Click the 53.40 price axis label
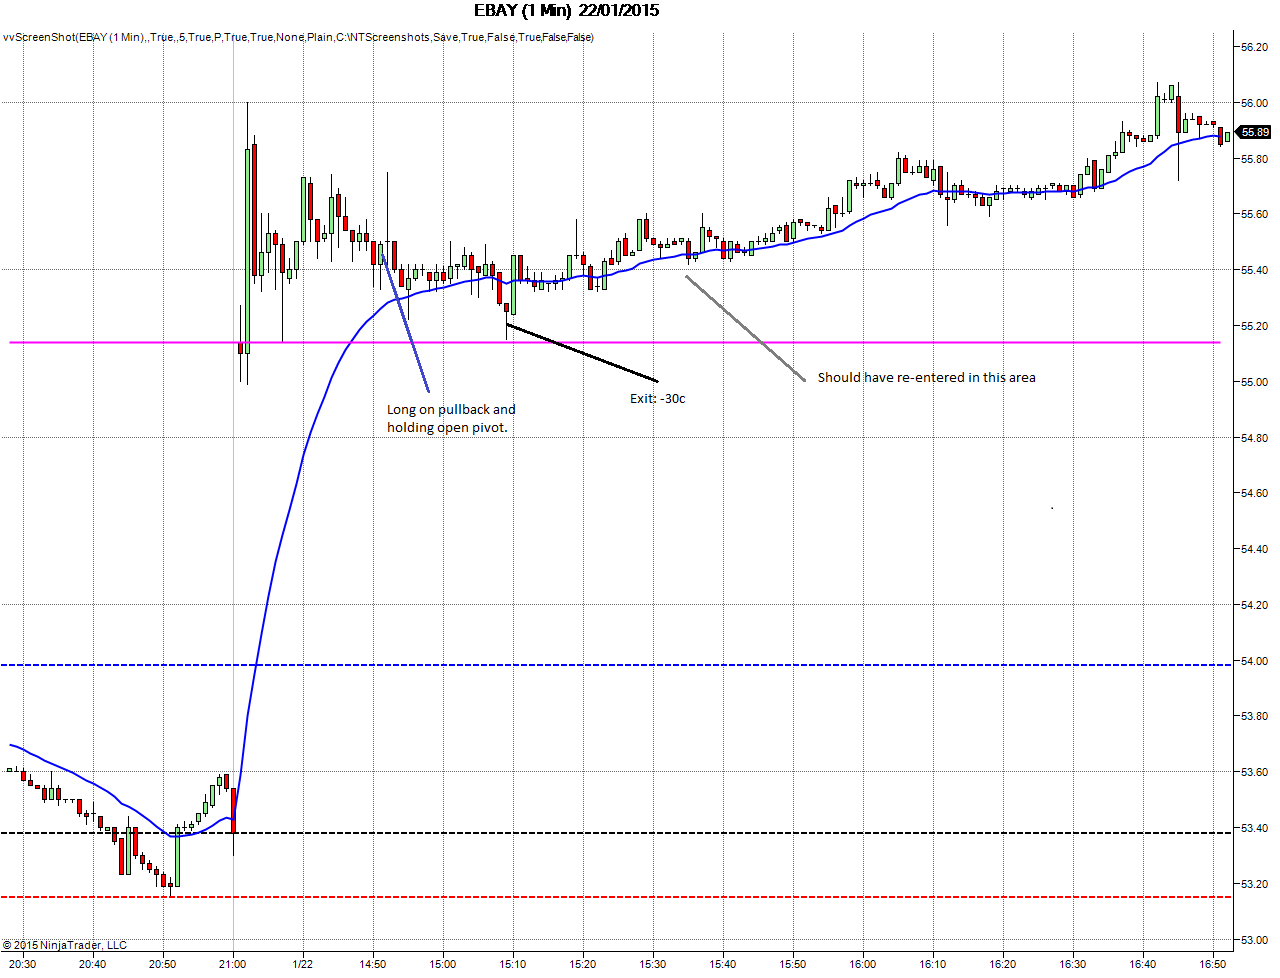Image resolution: width=1280 pixels, height=978 pixels. 1254,828
